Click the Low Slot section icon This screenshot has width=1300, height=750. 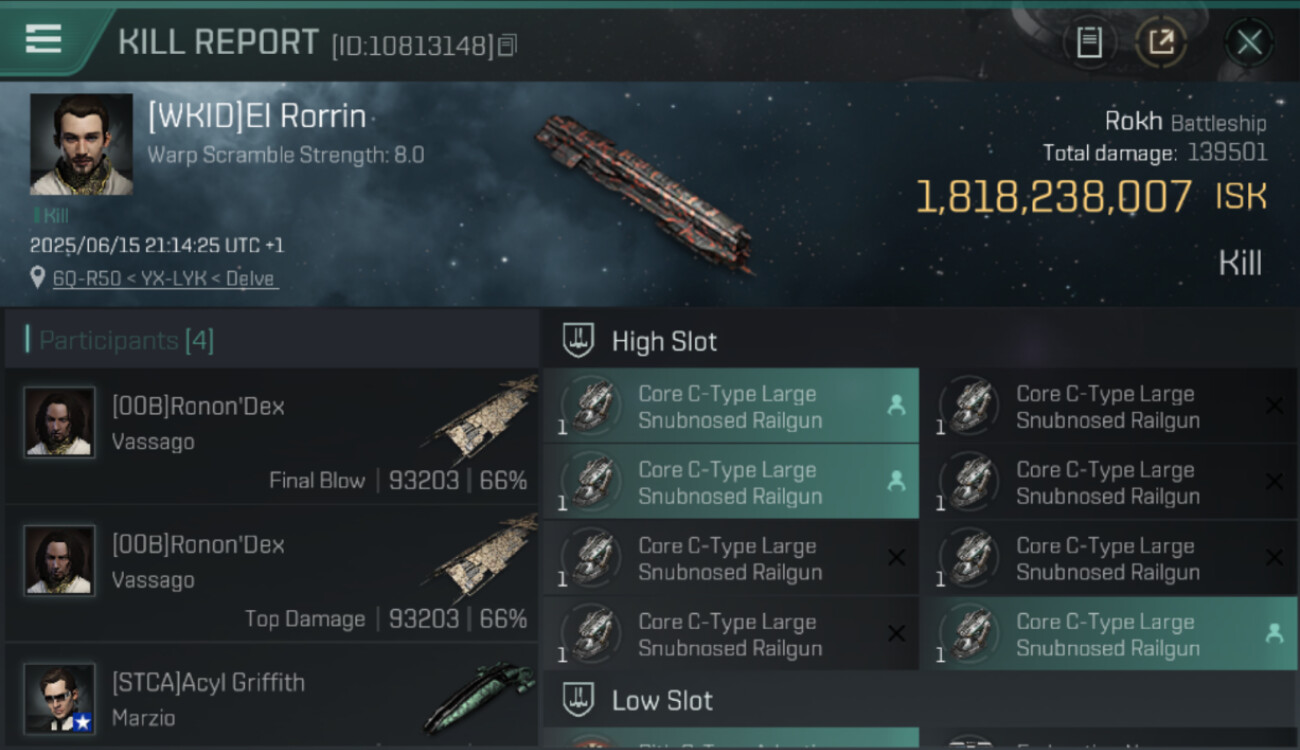coord(579,700)
